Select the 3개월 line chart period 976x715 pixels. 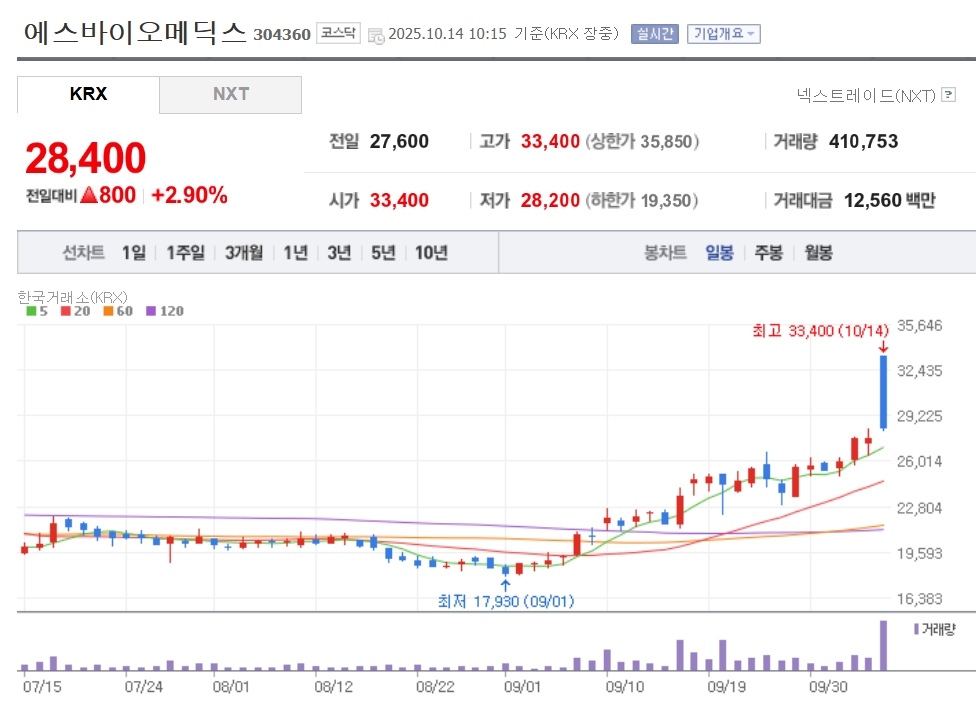(243, 253)
